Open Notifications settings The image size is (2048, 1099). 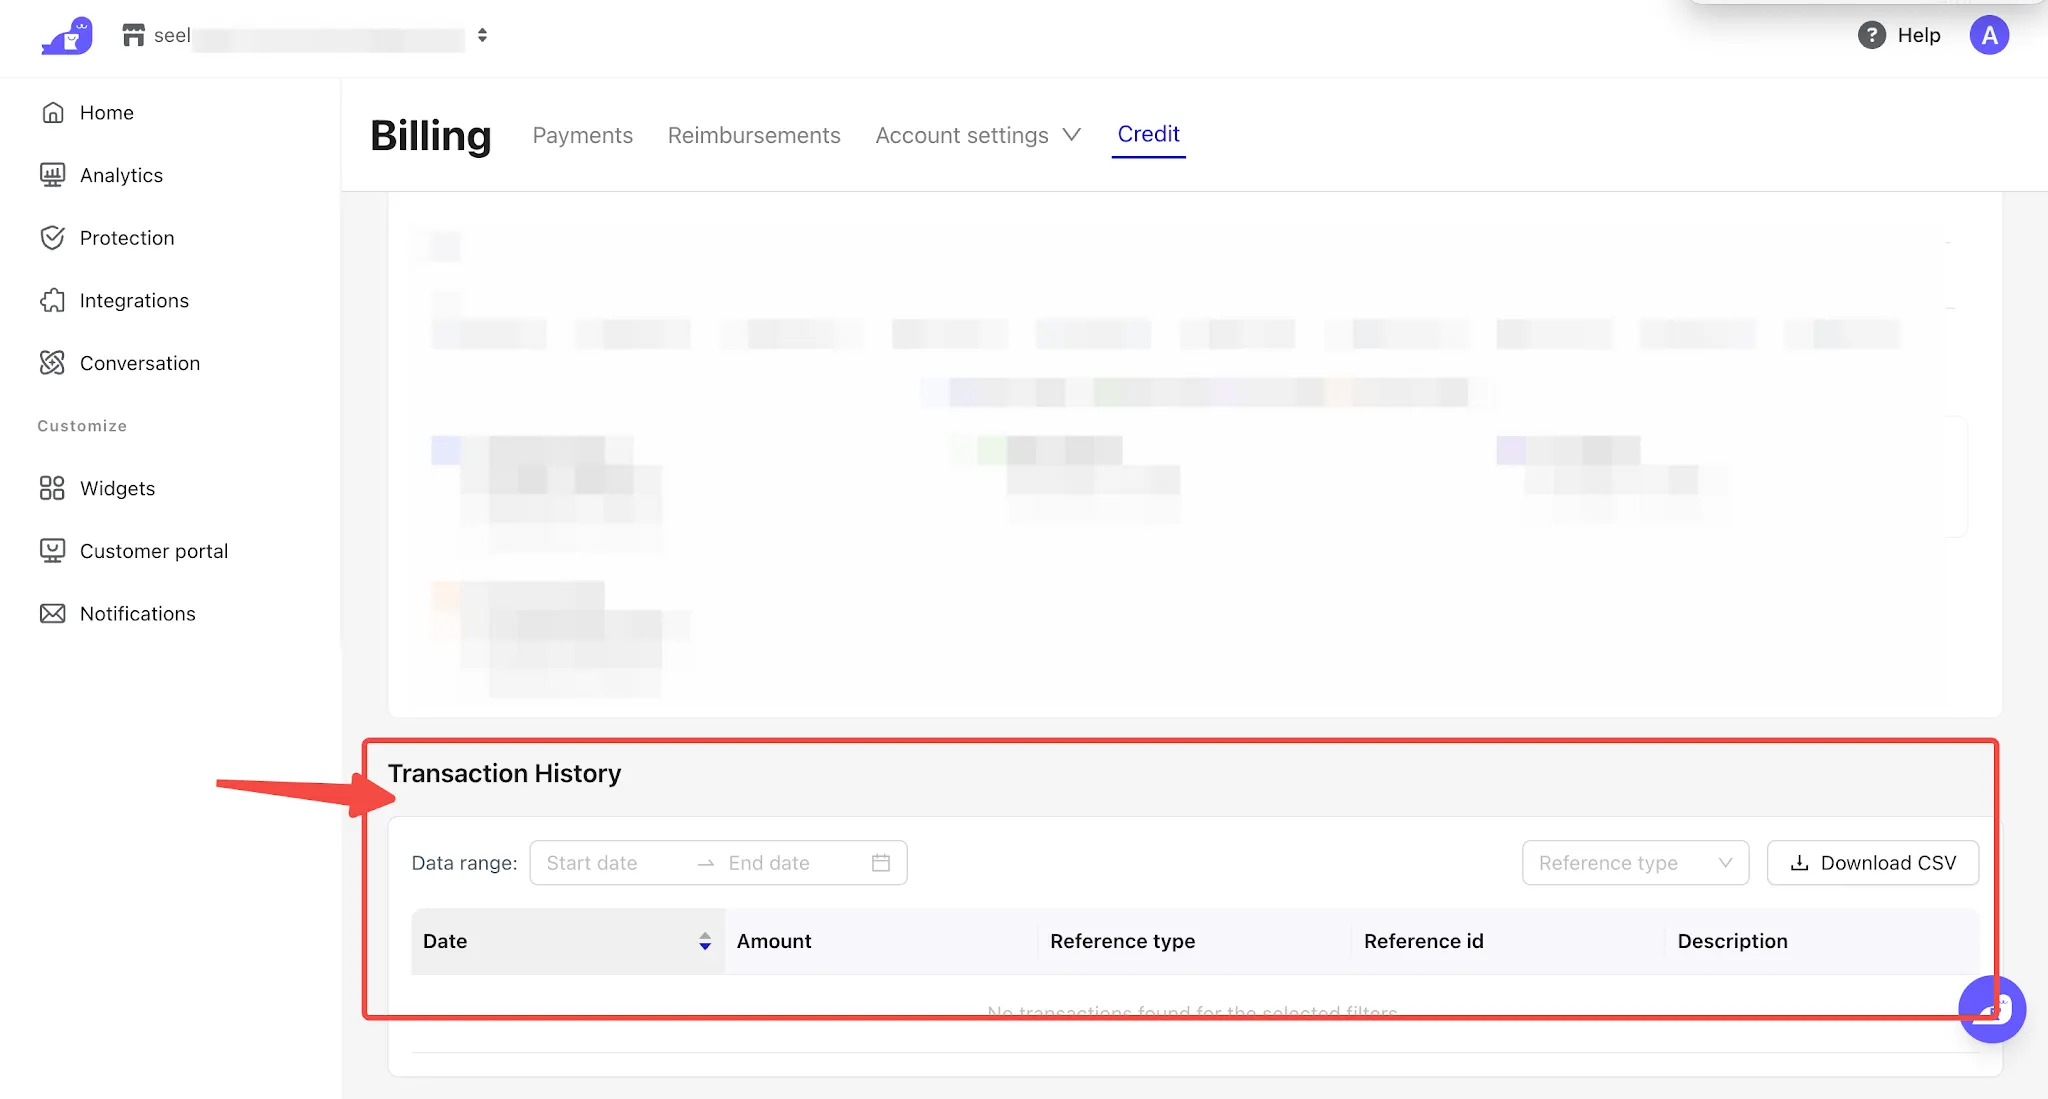138,613
